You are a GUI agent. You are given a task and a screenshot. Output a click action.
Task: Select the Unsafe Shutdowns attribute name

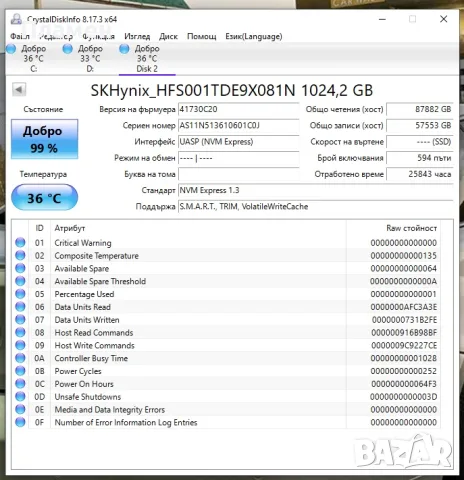[88, 397]
